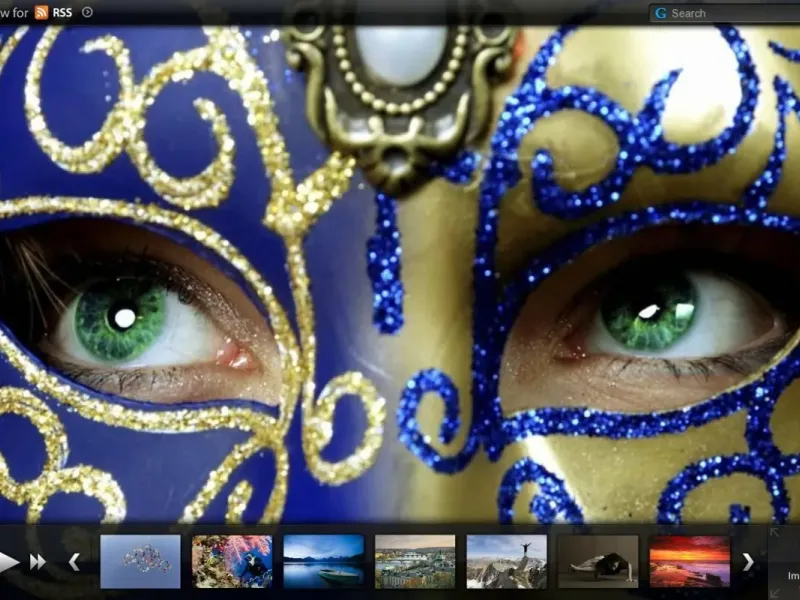Start slideshow with the play button
The width and height of the screenshot is (800, 600).
[x=9, y=562]
